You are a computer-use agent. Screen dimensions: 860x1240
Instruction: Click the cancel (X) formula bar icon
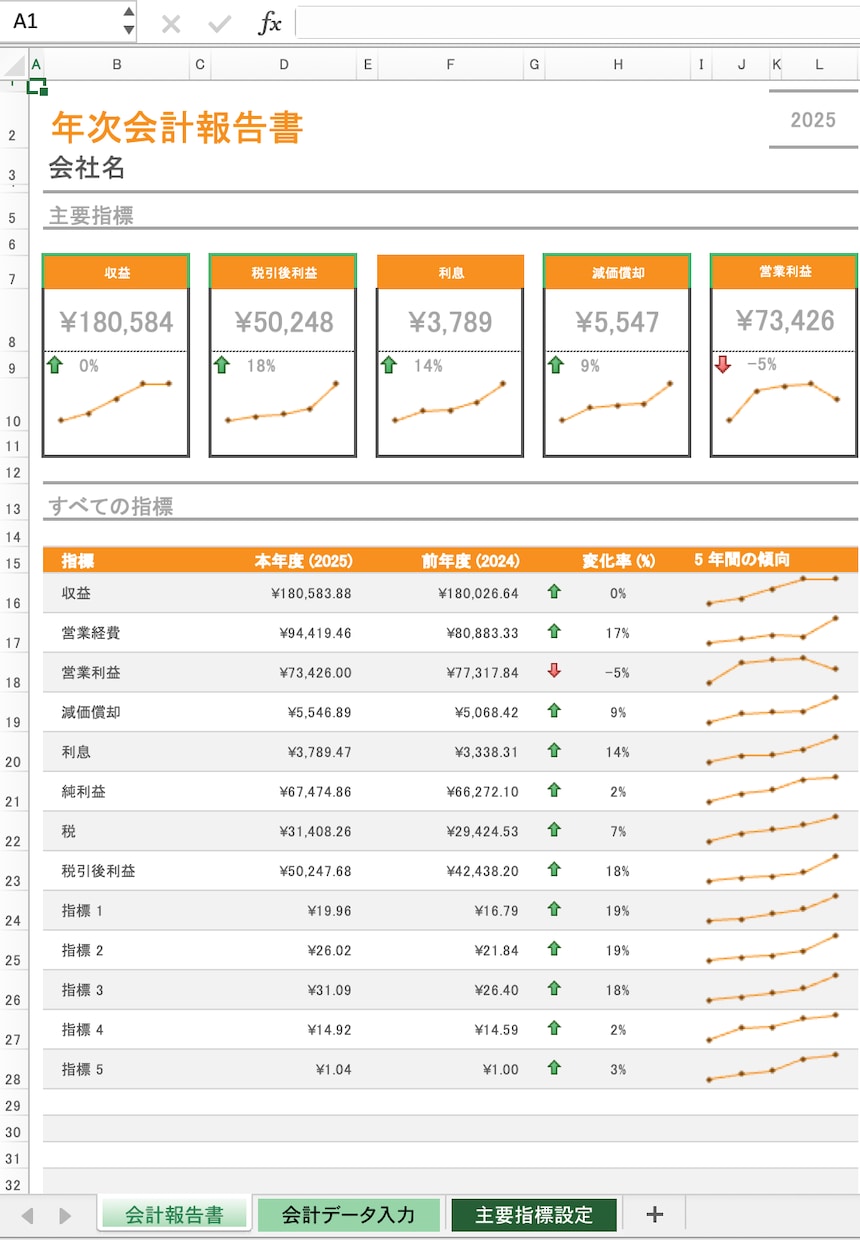pyautogui.click(x=171, y=24)
